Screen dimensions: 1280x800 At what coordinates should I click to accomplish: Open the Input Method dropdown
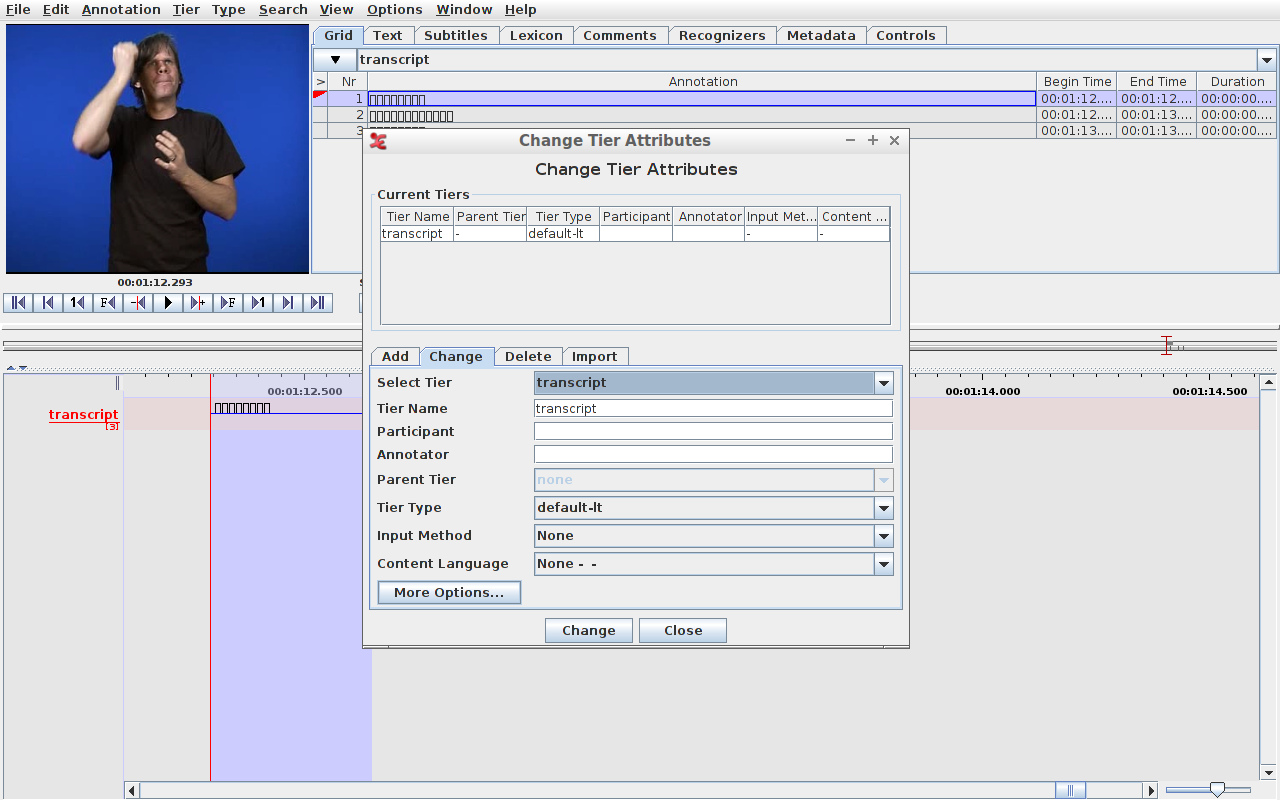pos(884,536)
